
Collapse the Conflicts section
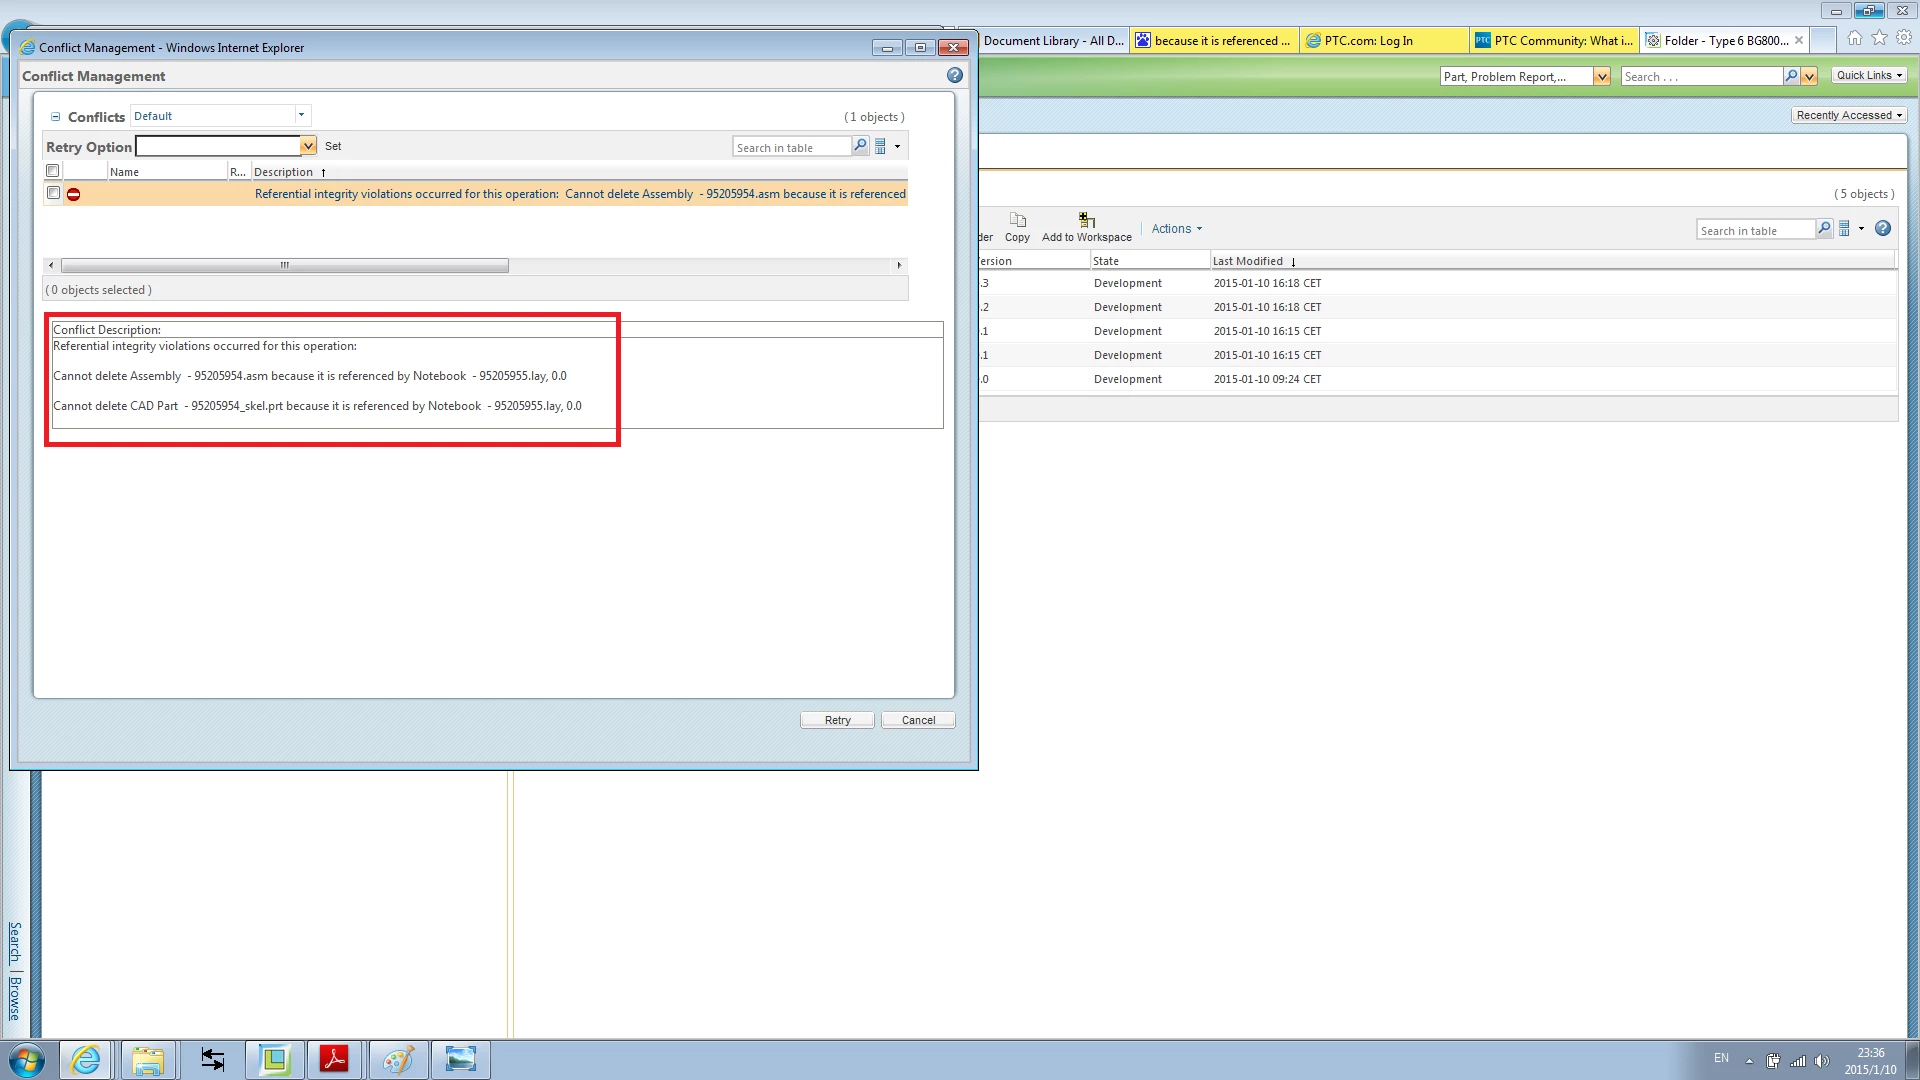click(x=56, y=117)
